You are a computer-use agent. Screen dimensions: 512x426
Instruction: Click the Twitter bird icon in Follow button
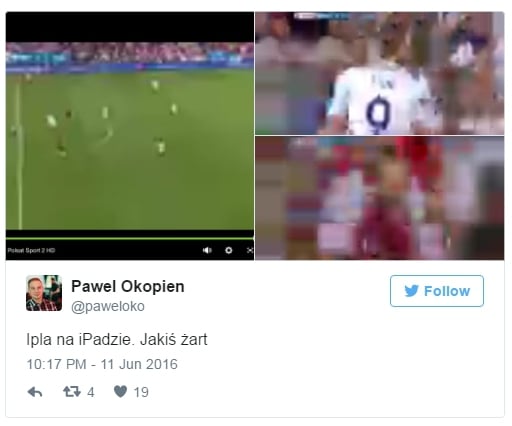point(411,291)
